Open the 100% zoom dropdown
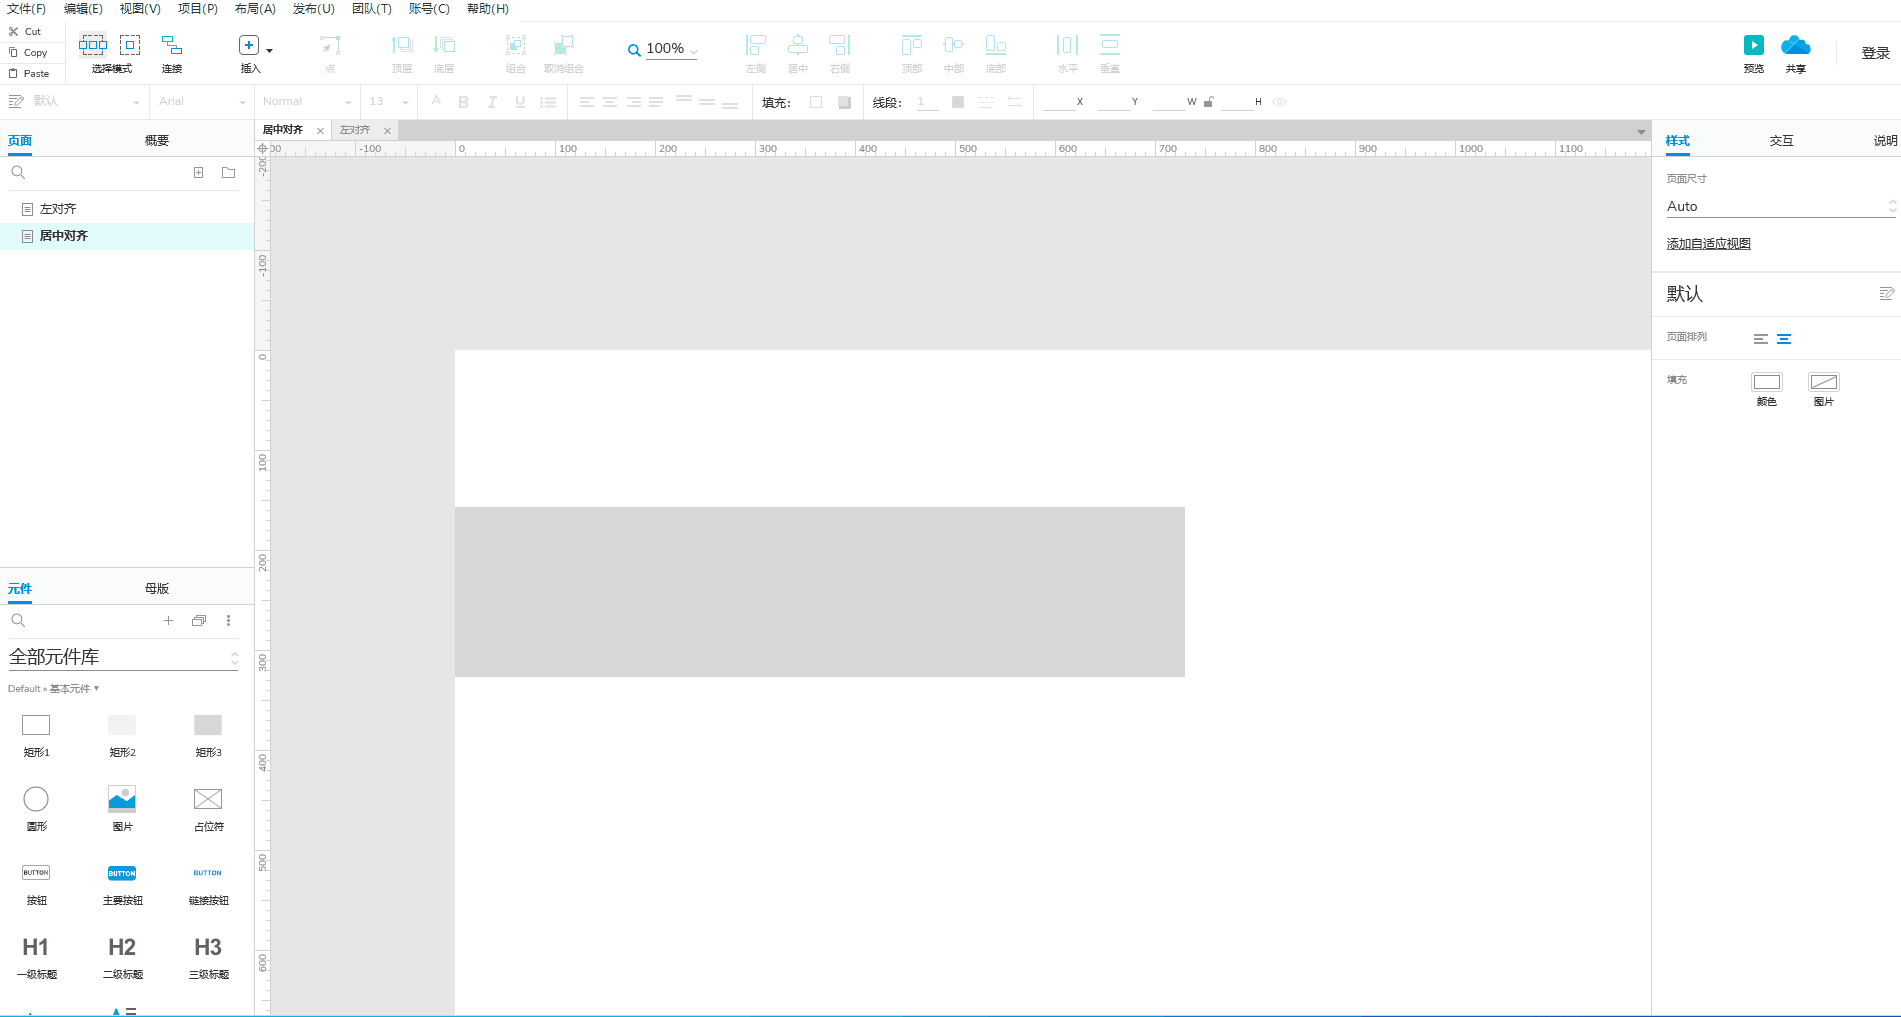This screenshot has height=1017, width=1901. tap(668, 49)
